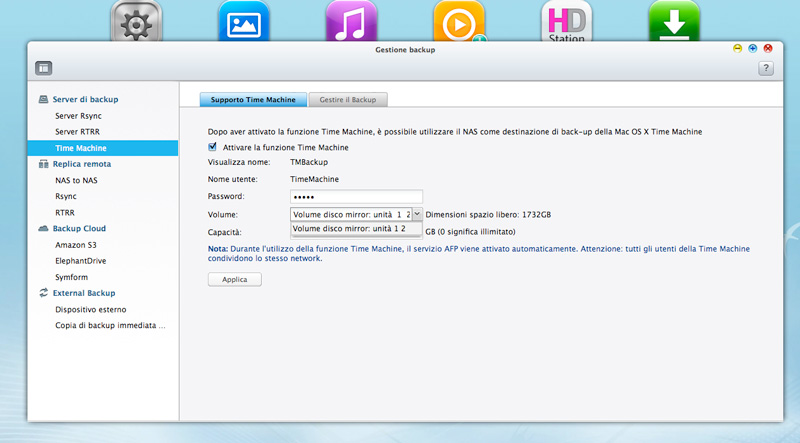800x443 pixels.
Task: Click the Applica button
Action: coord(234,280)
